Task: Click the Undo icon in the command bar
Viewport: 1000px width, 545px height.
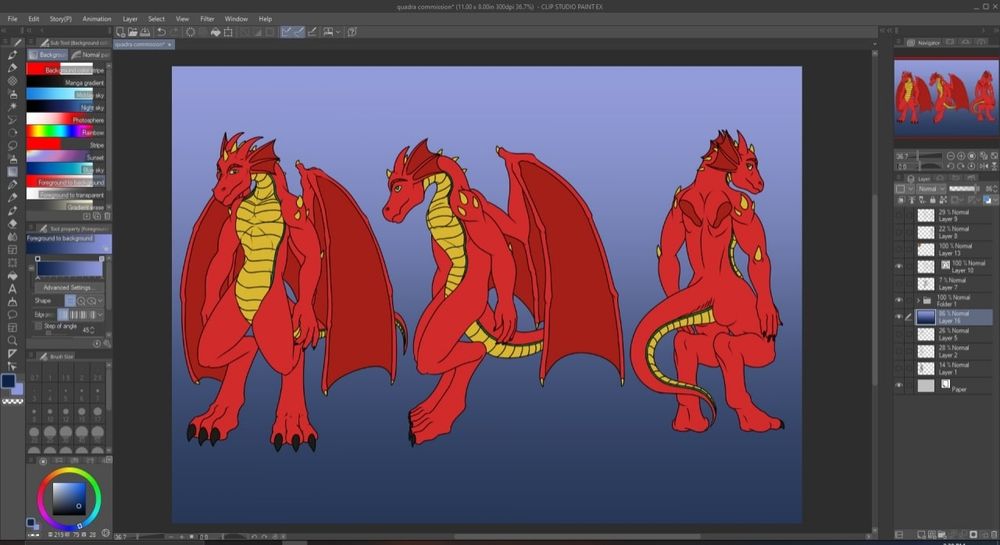Action: [161, 32]
